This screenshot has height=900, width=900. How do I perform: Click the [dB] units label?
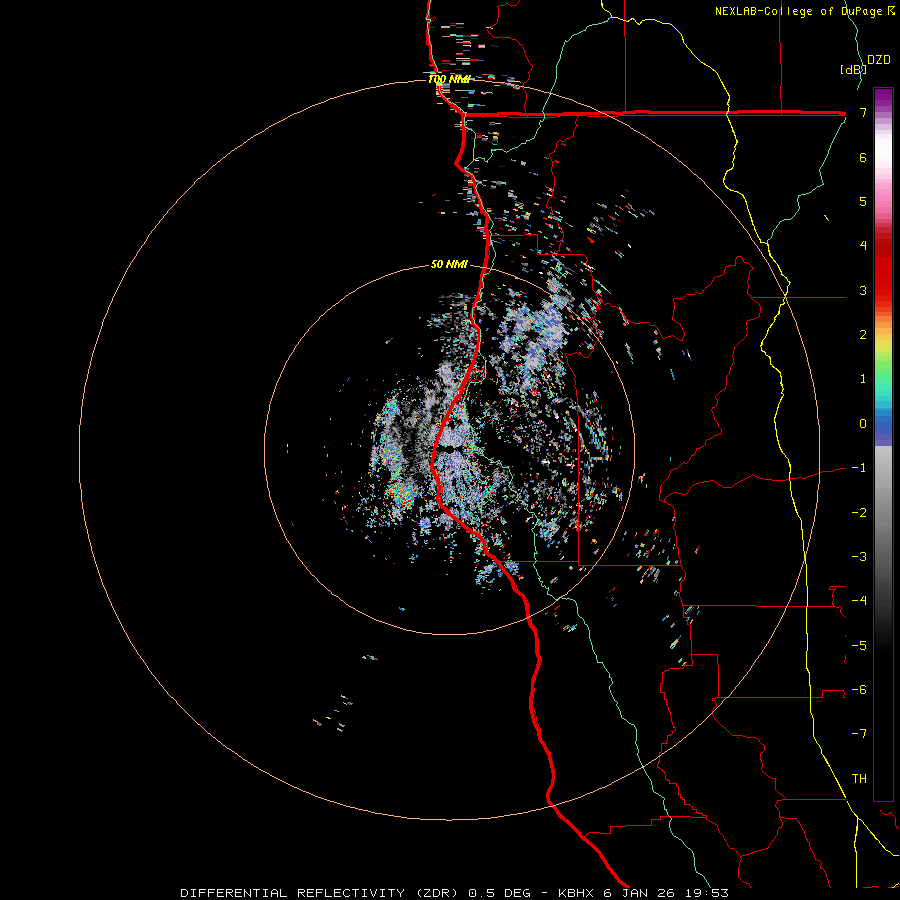click(854, 69)
